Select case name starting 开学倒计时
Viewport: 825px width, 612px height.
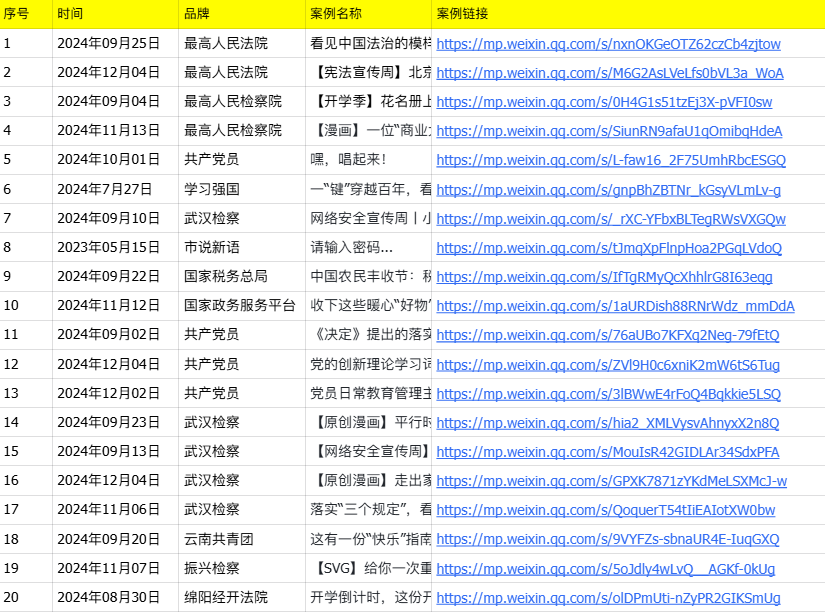pyautogui.click(x=368, y=597)
